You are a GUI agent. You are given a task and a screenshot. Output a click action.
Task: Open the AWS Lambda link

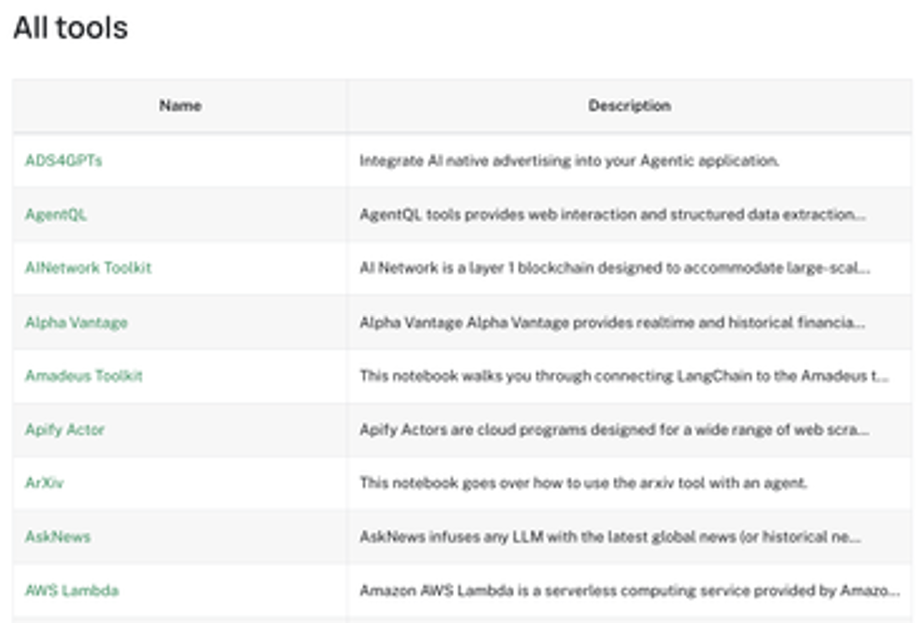[72, 591]
